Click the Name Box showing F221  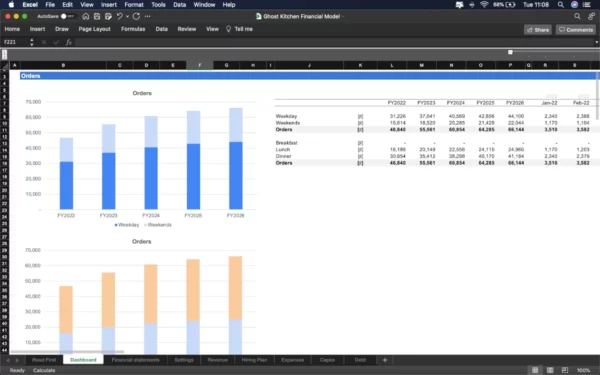pyautogui.click(x=15, y=42)
